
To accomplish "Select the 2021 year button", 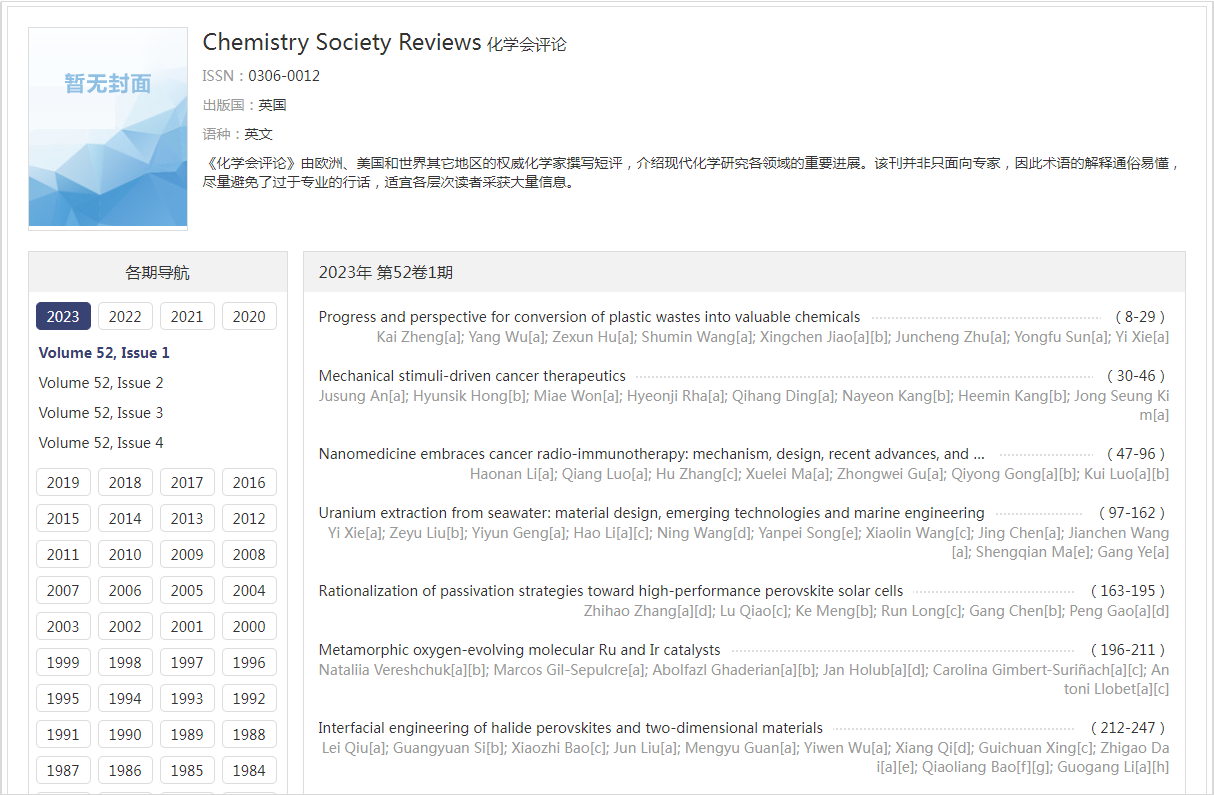I will tap(187, 316).
